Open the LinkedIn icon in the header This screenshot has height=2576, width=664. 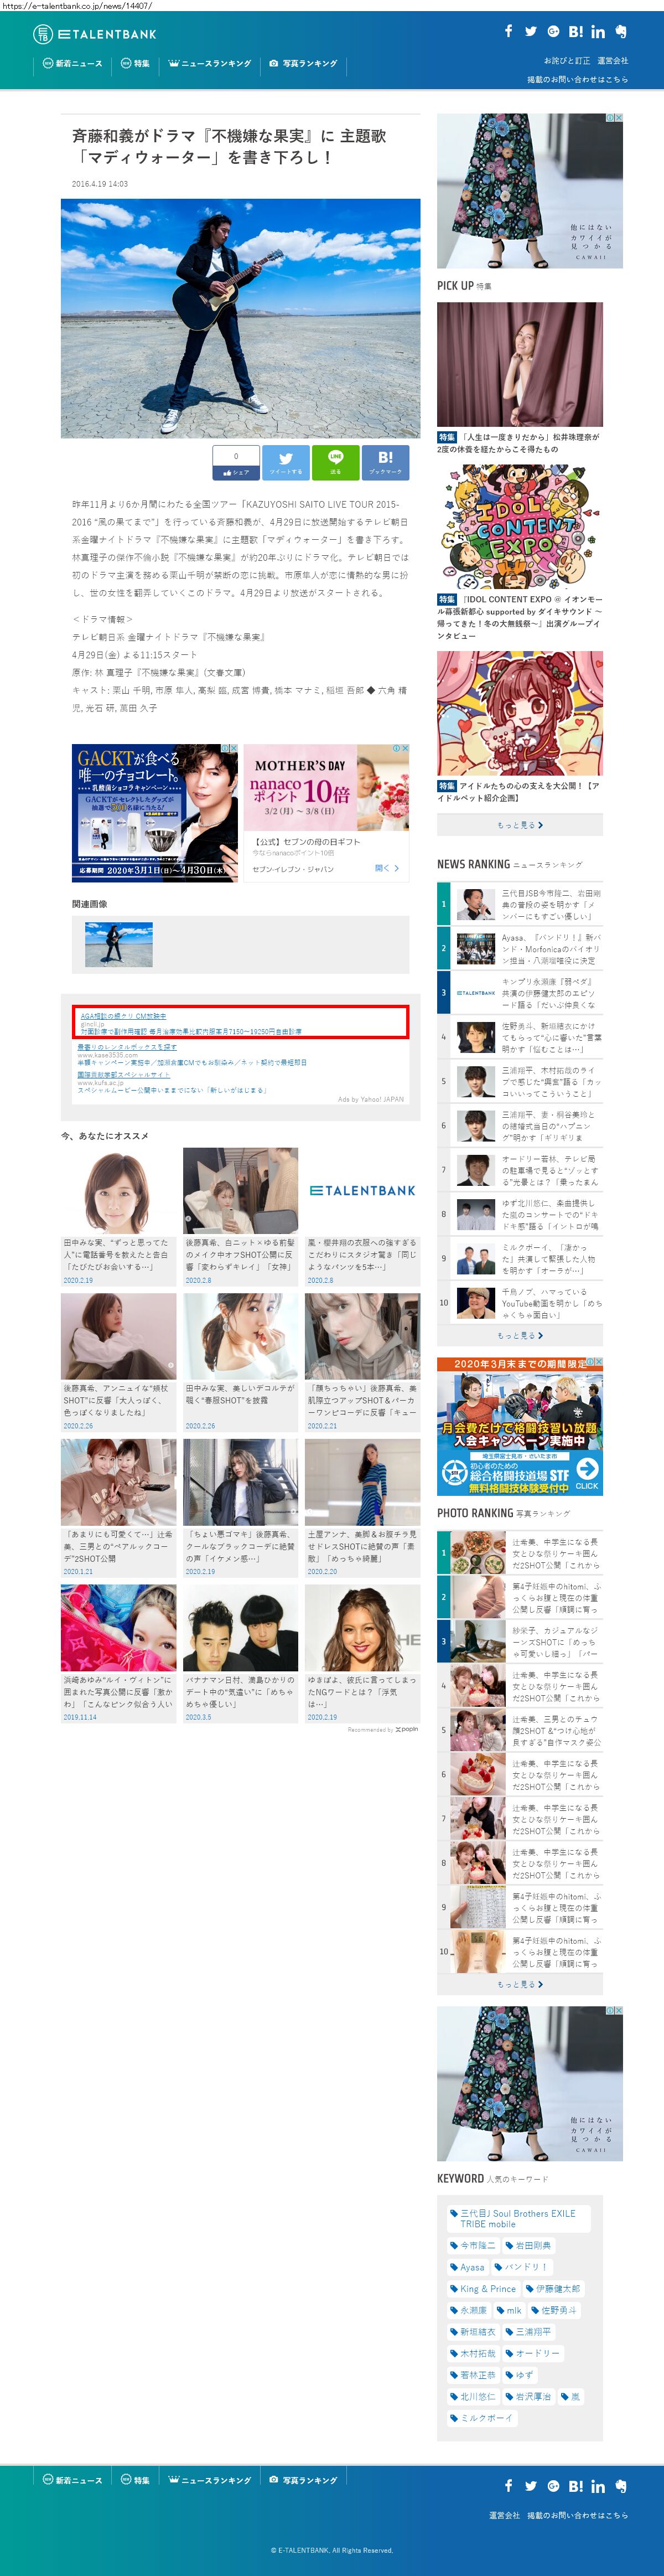coord(598,32)
